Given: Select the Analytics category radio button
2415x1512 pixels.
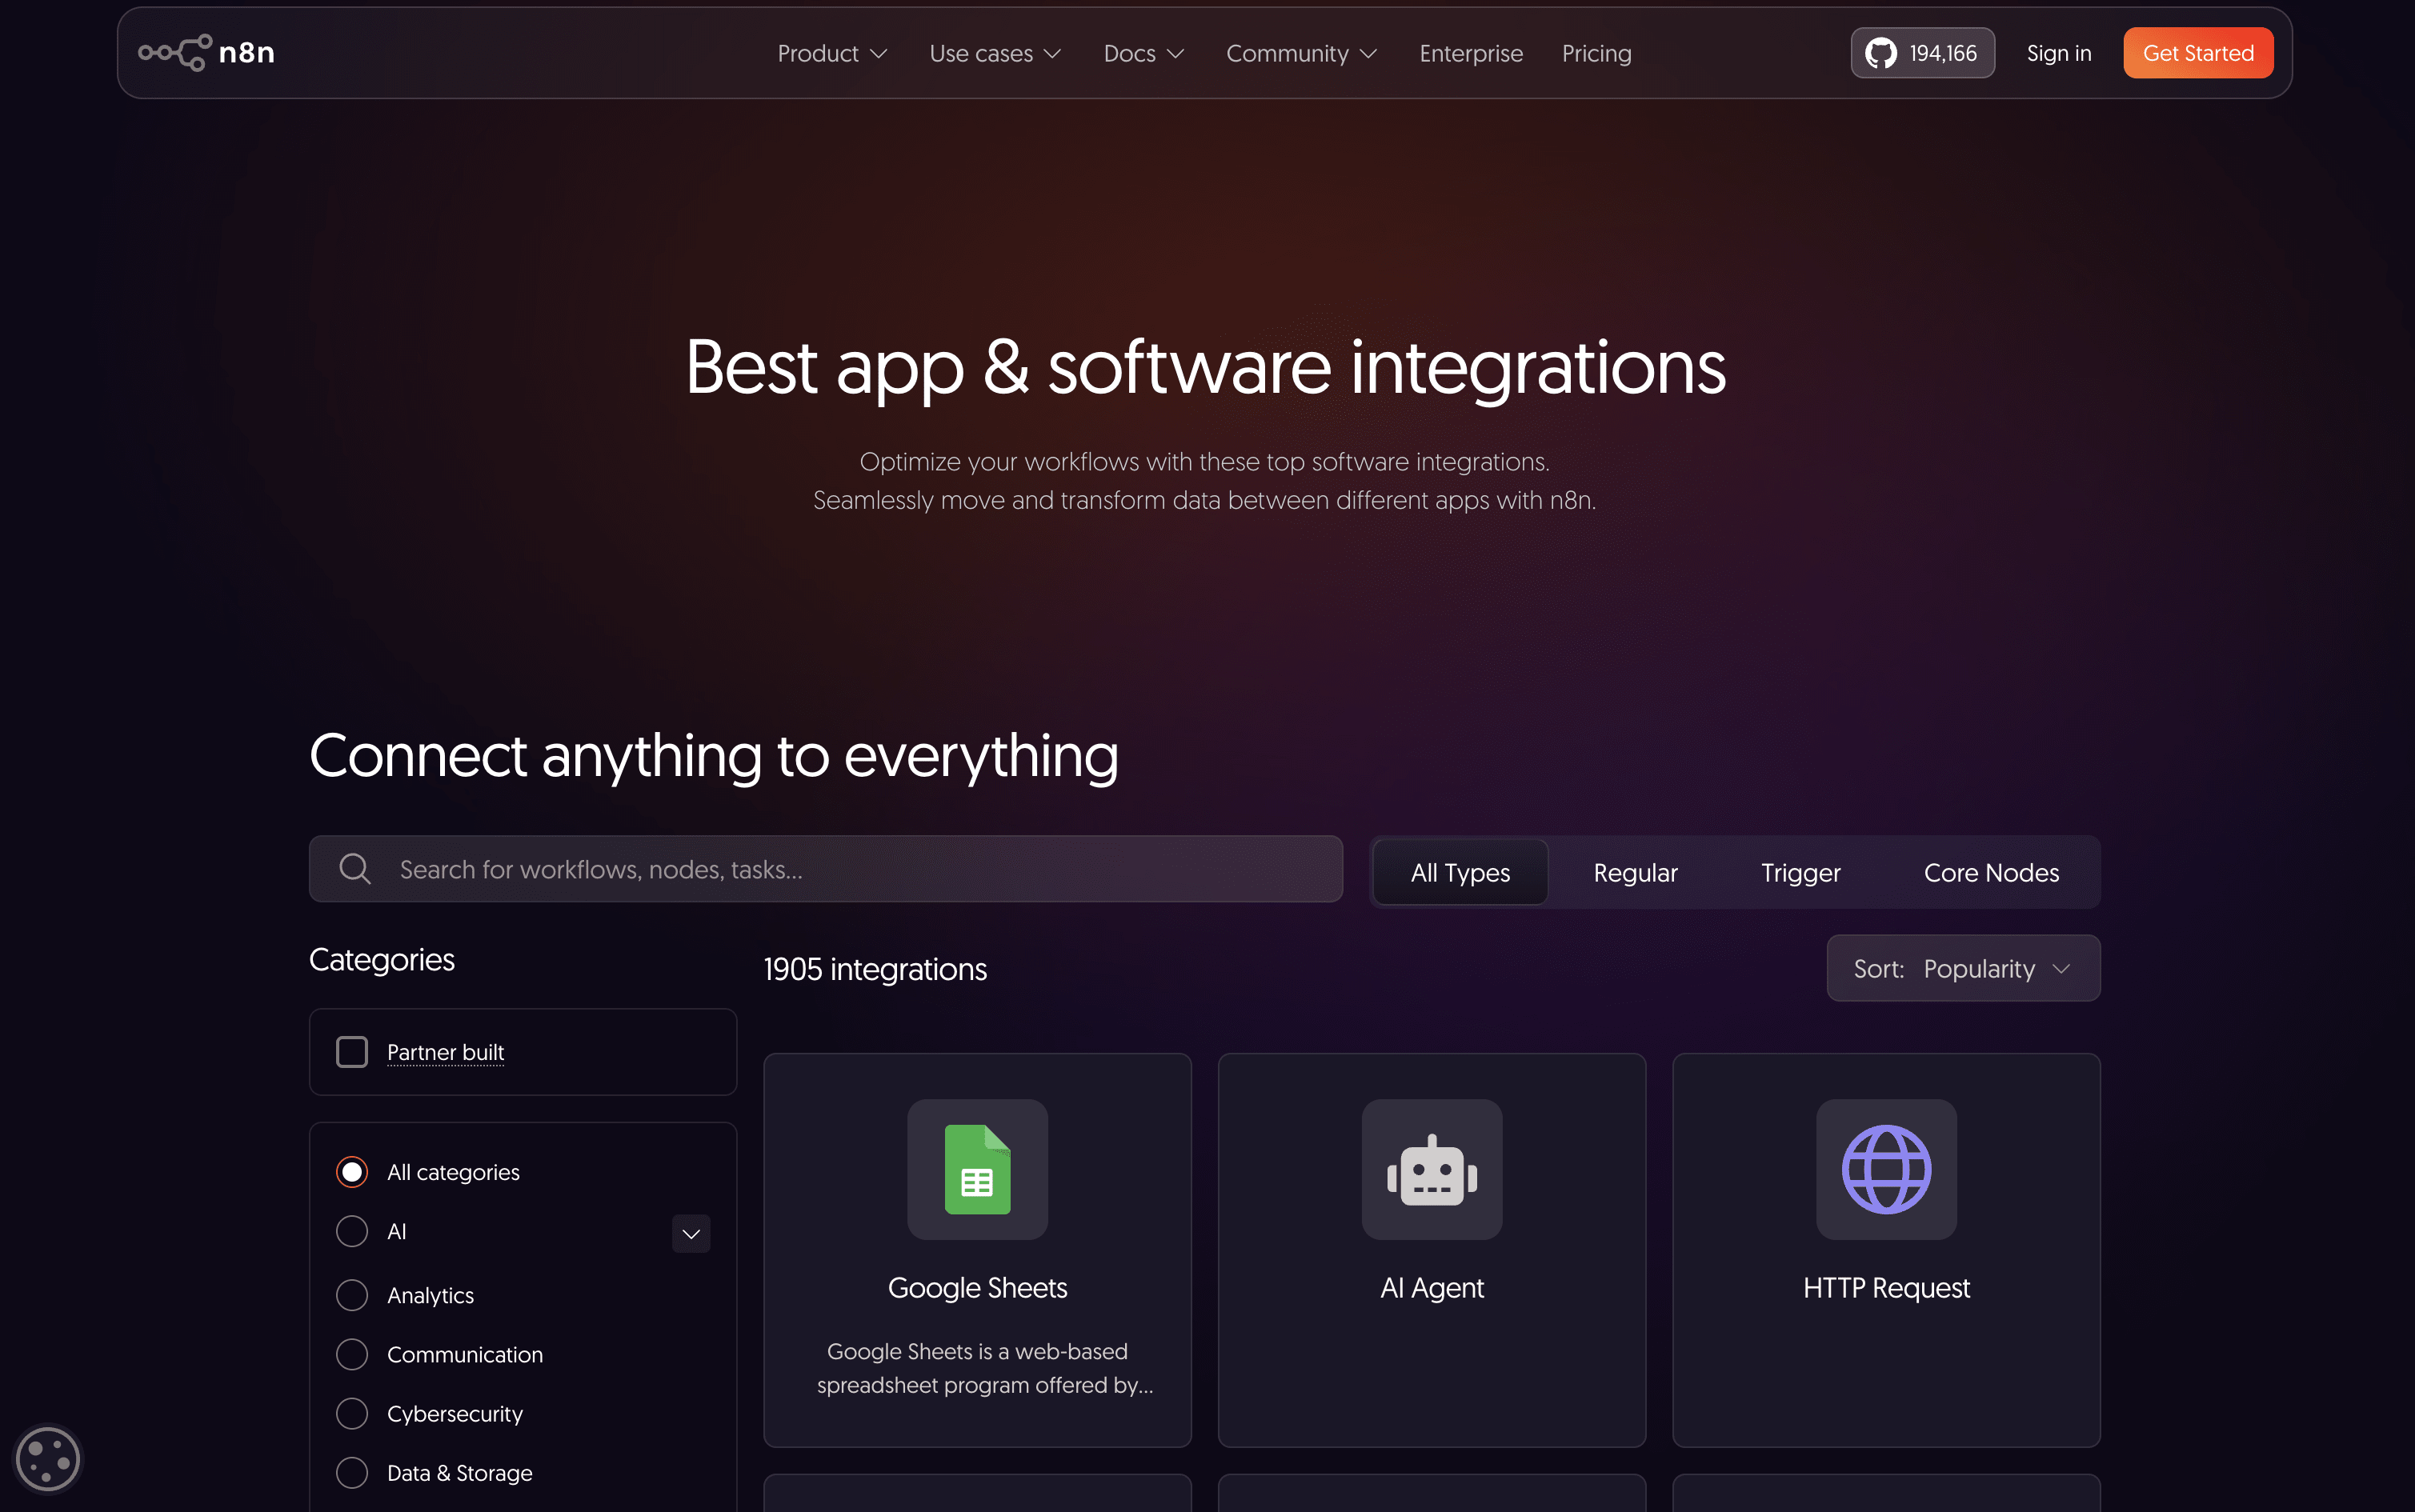Looking at the screenshot, I should [x=352, y=1295].
